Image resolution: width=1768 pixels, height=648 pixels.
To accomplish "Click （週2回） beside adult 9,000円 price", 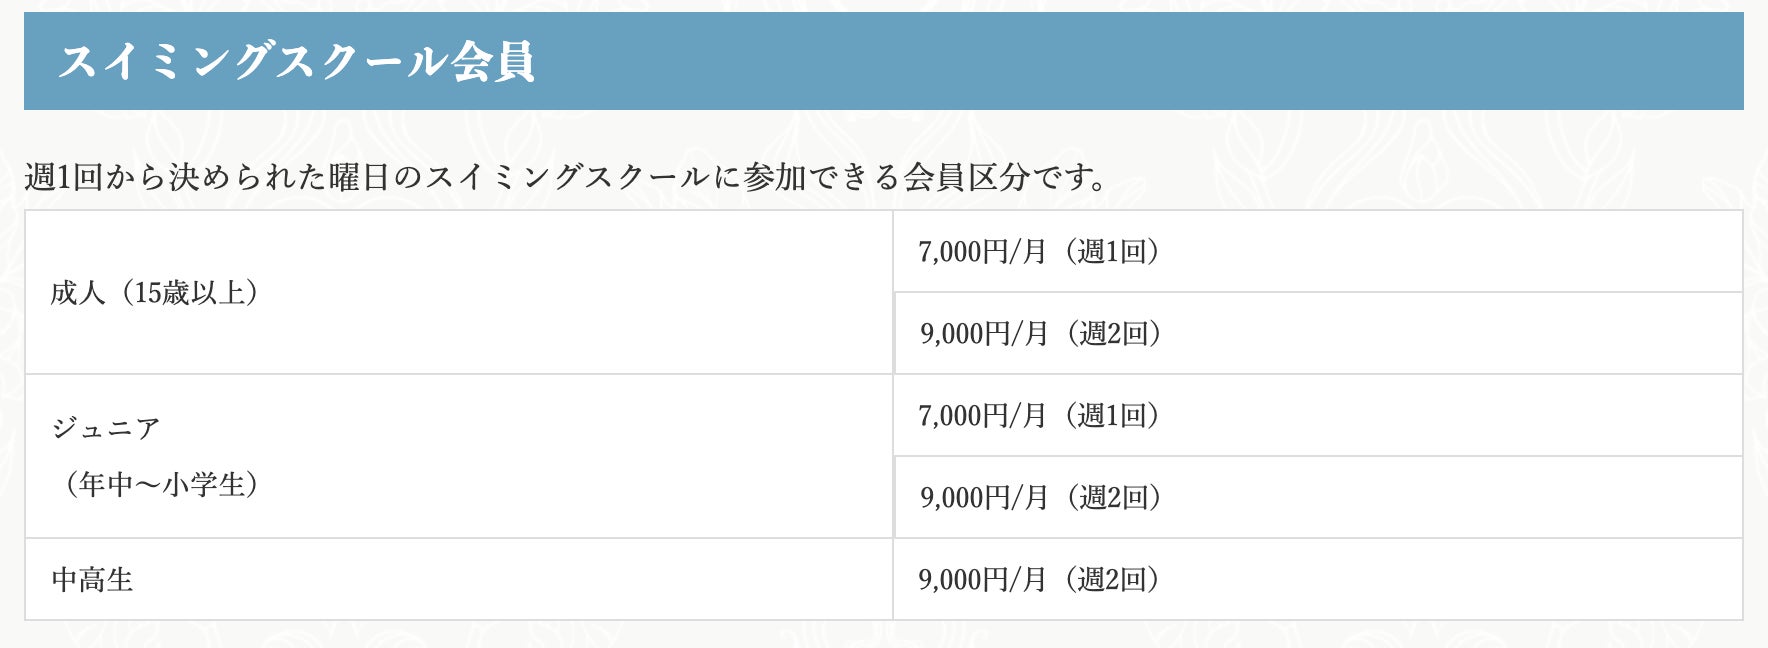I will (x=1113, y=333).
